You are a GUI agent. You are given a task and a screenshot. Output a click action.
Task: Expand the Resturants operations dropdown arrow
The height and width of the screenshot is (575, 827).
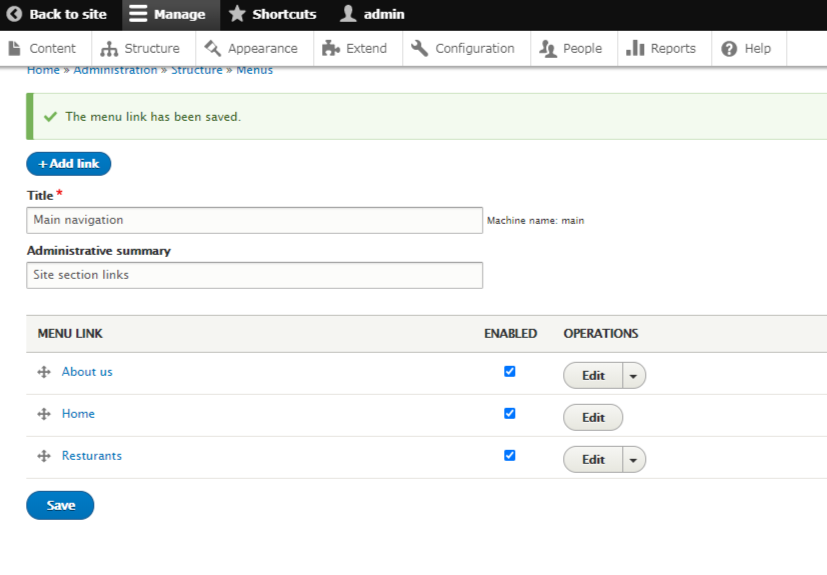click(634, 460)
